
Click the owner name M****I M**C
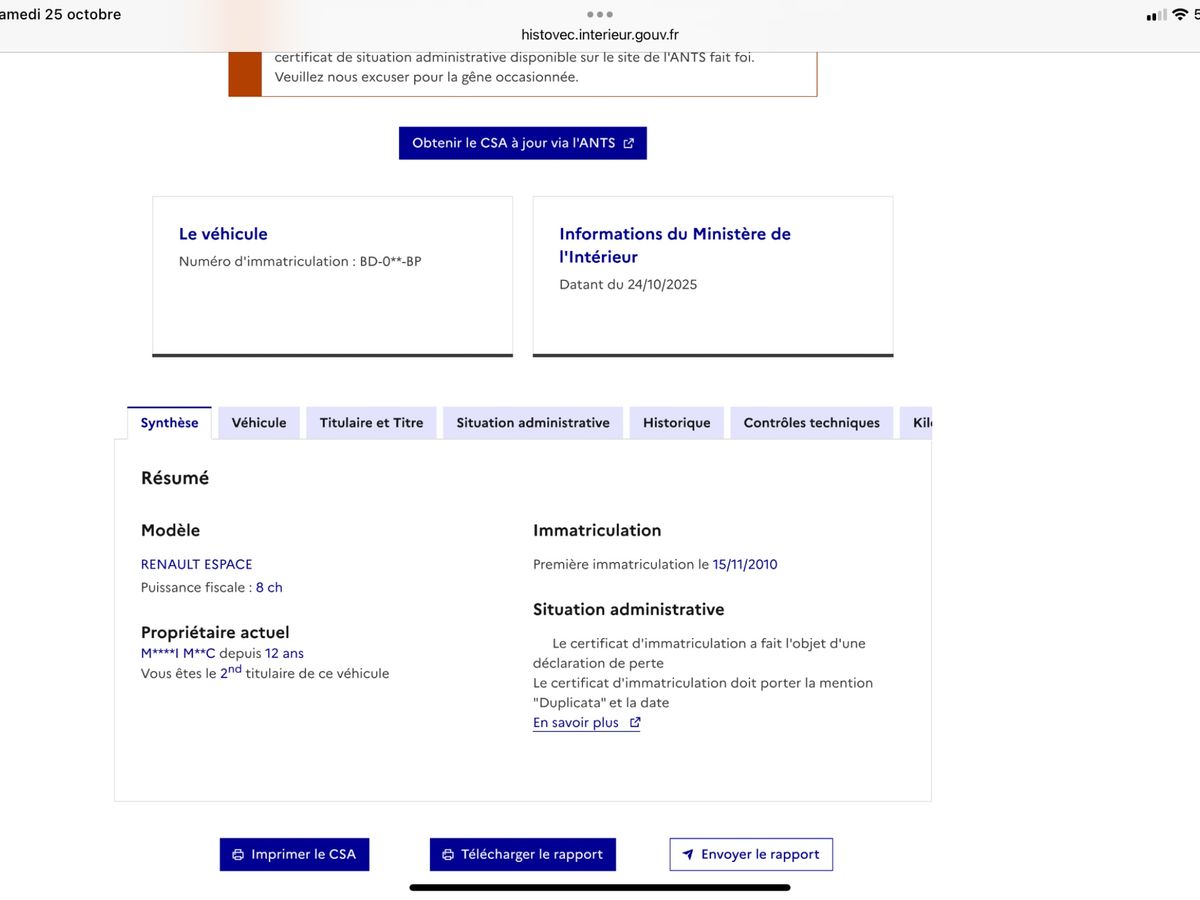178,653
